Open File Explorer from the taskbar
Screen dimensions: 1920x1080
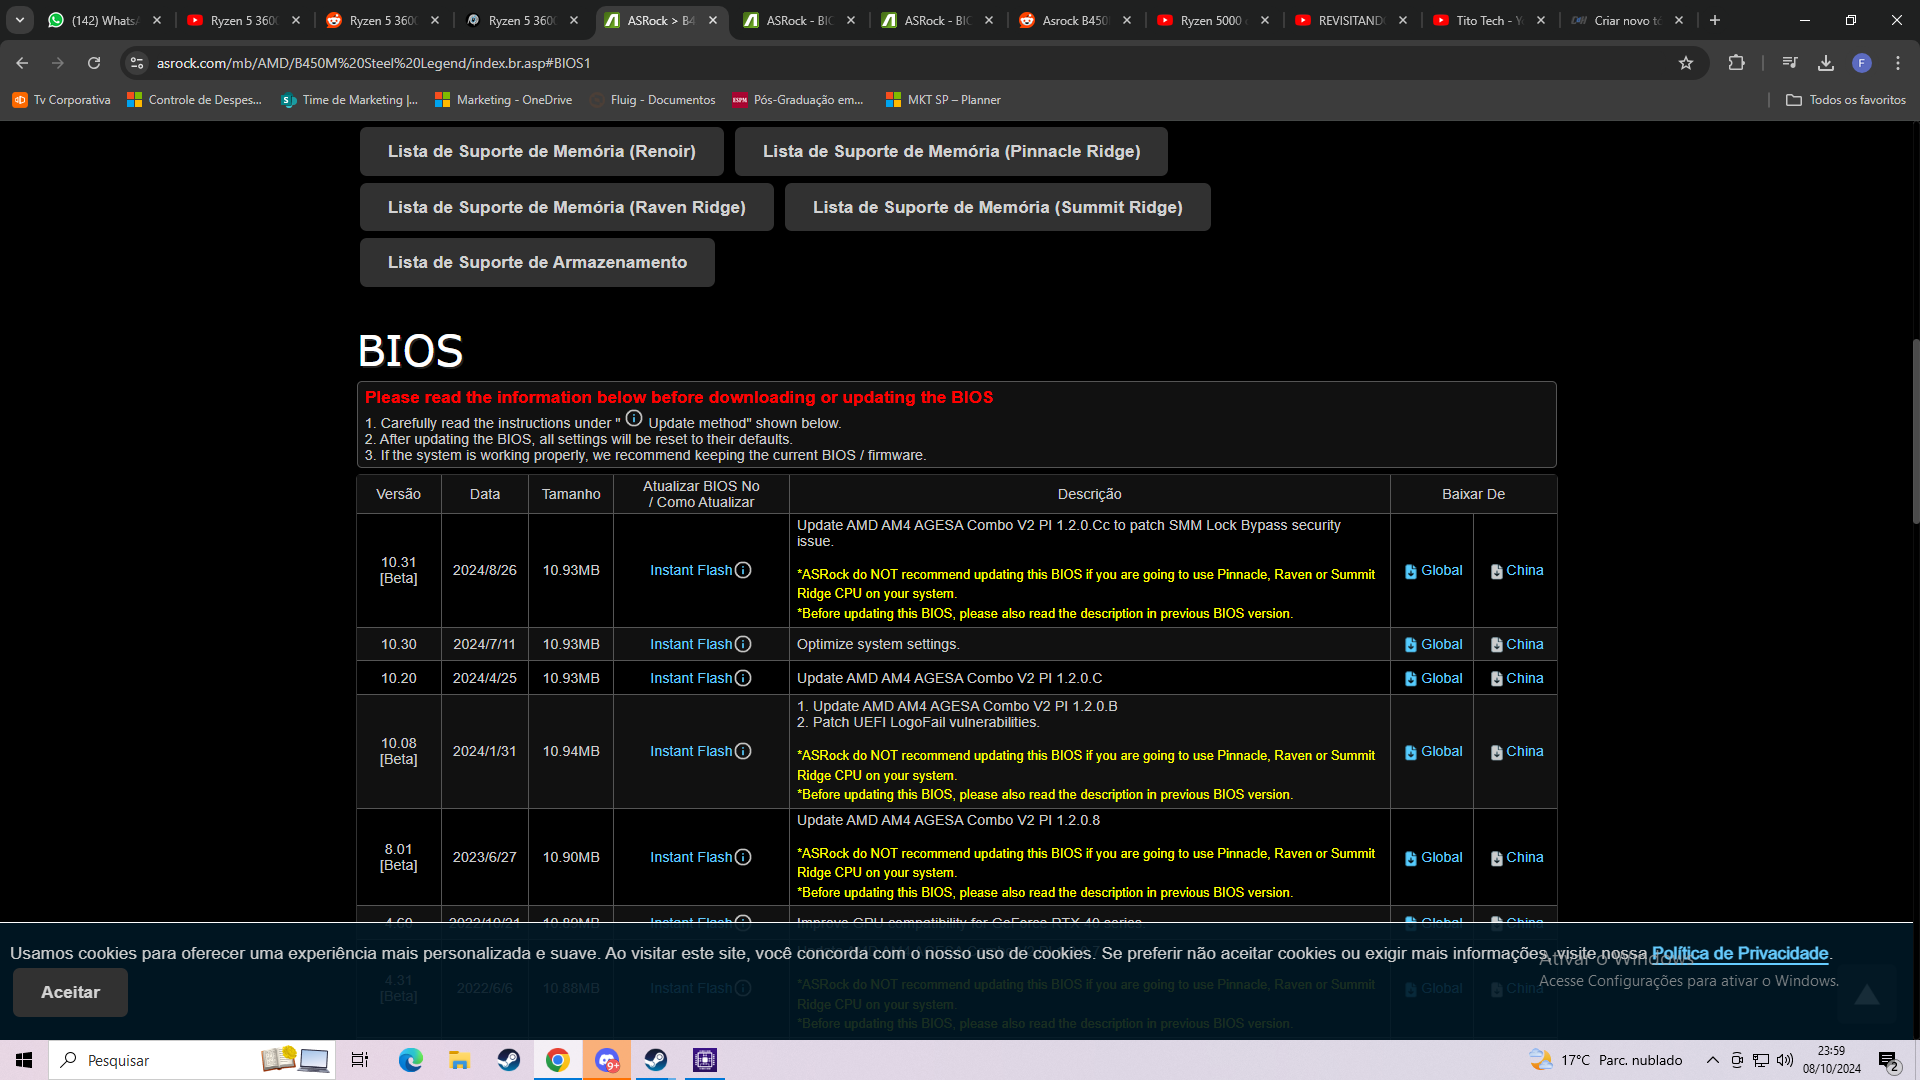pos(459,1060)
